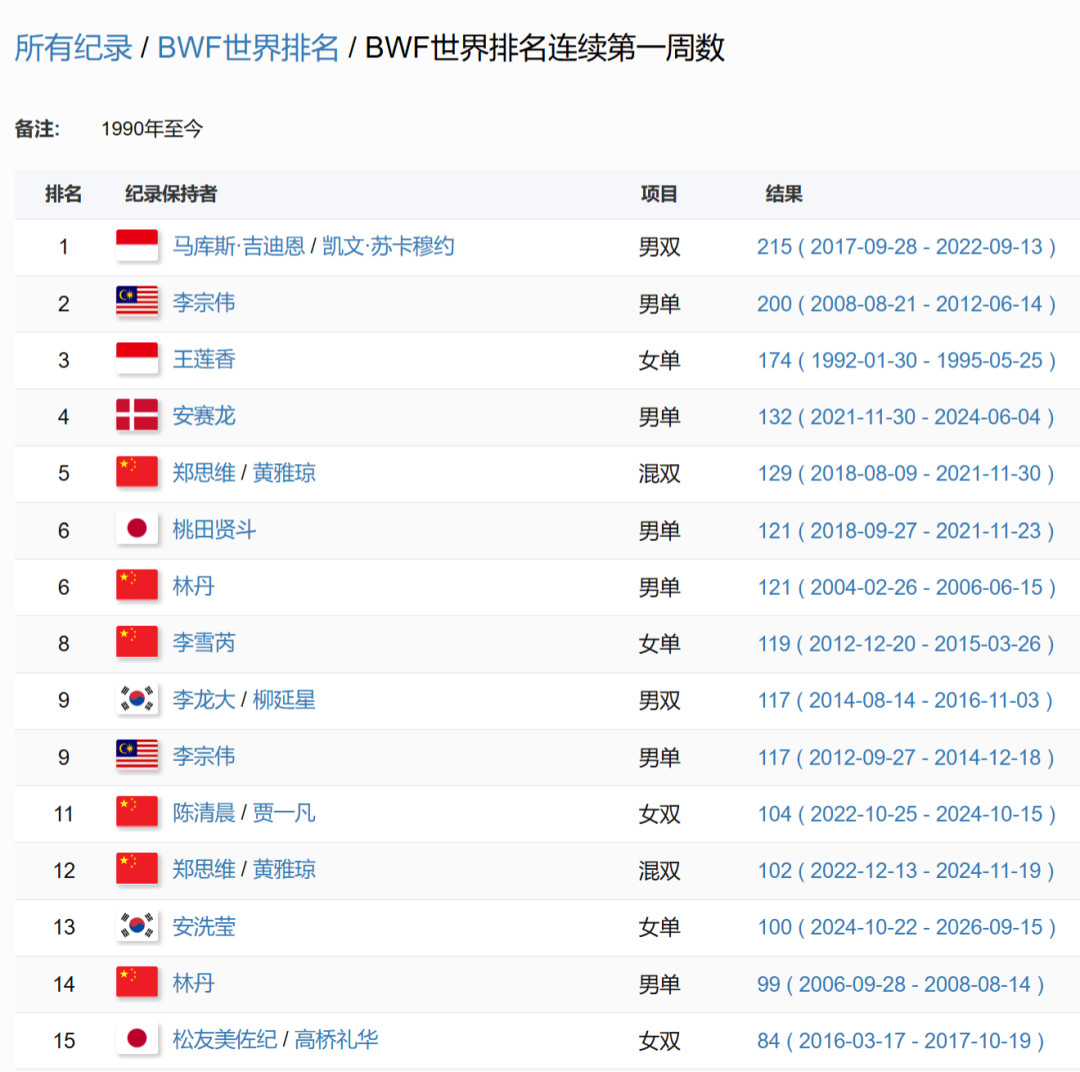Click the Japan flag beside 松友美佐纪
Viewport: 1080px width, 1072px height.
(x=137, y=1040)
